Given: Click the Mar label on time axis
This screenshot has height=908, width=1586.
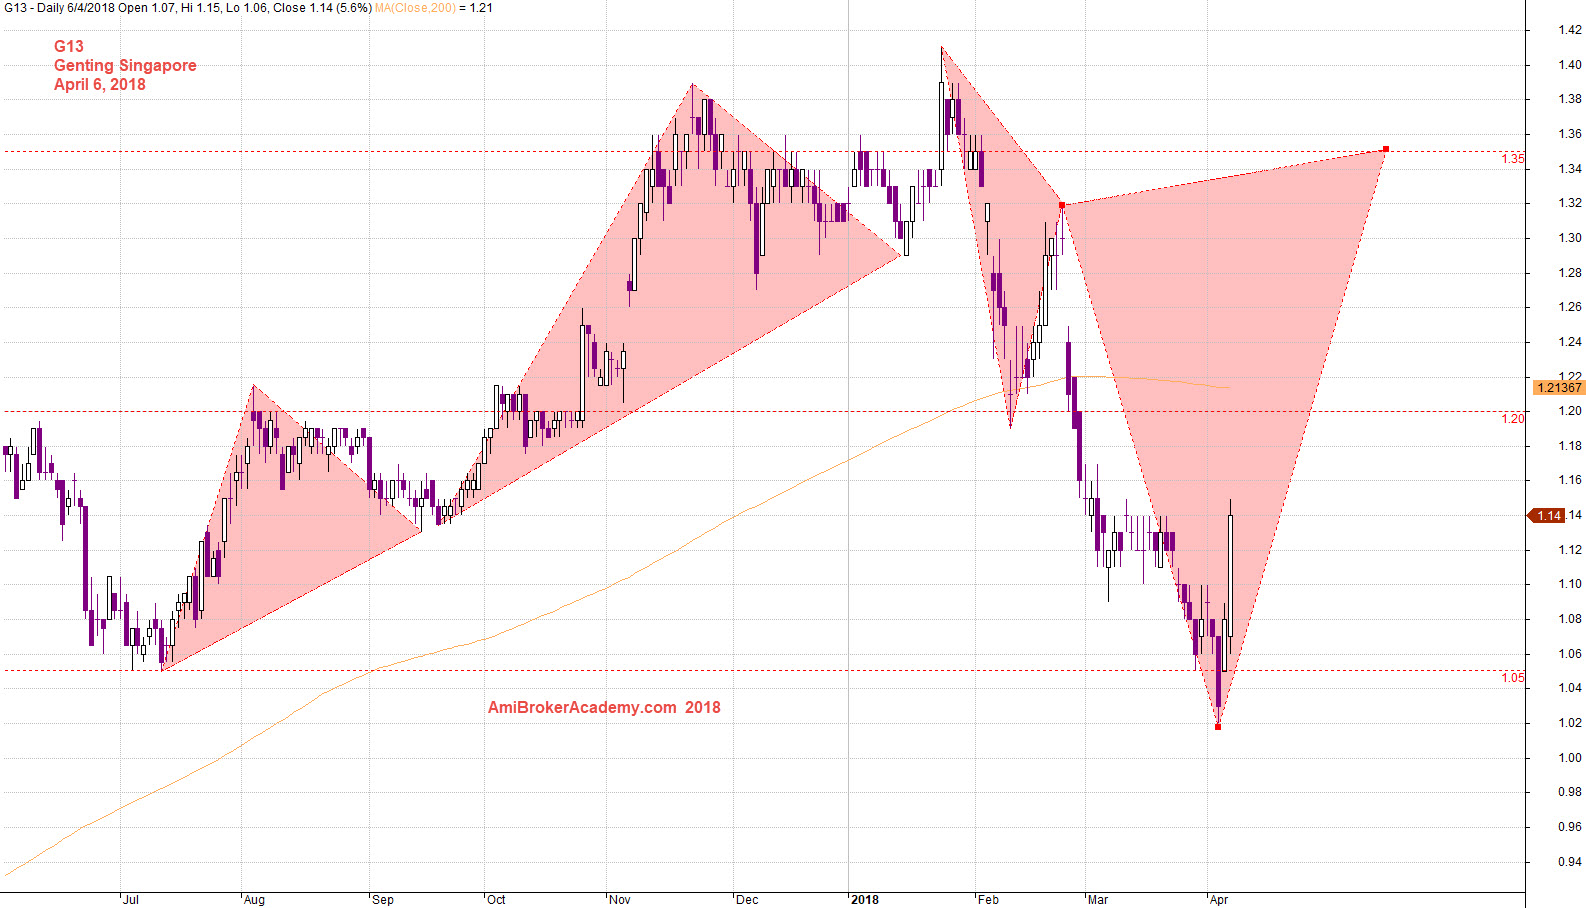Looking at the screenshot, I should coord(1098,900).
